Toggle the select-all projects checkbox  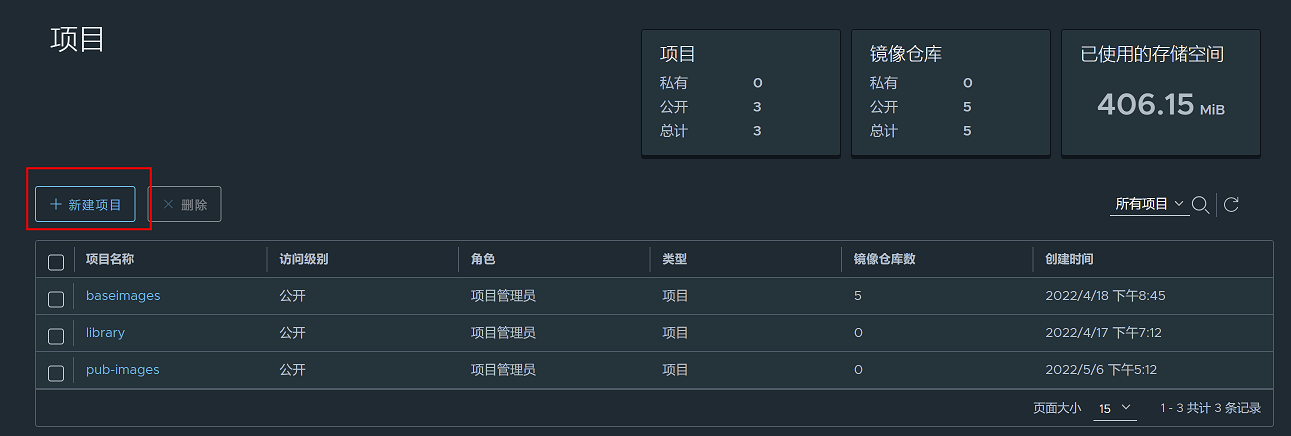pyautogui.click(x=56, y=262)
